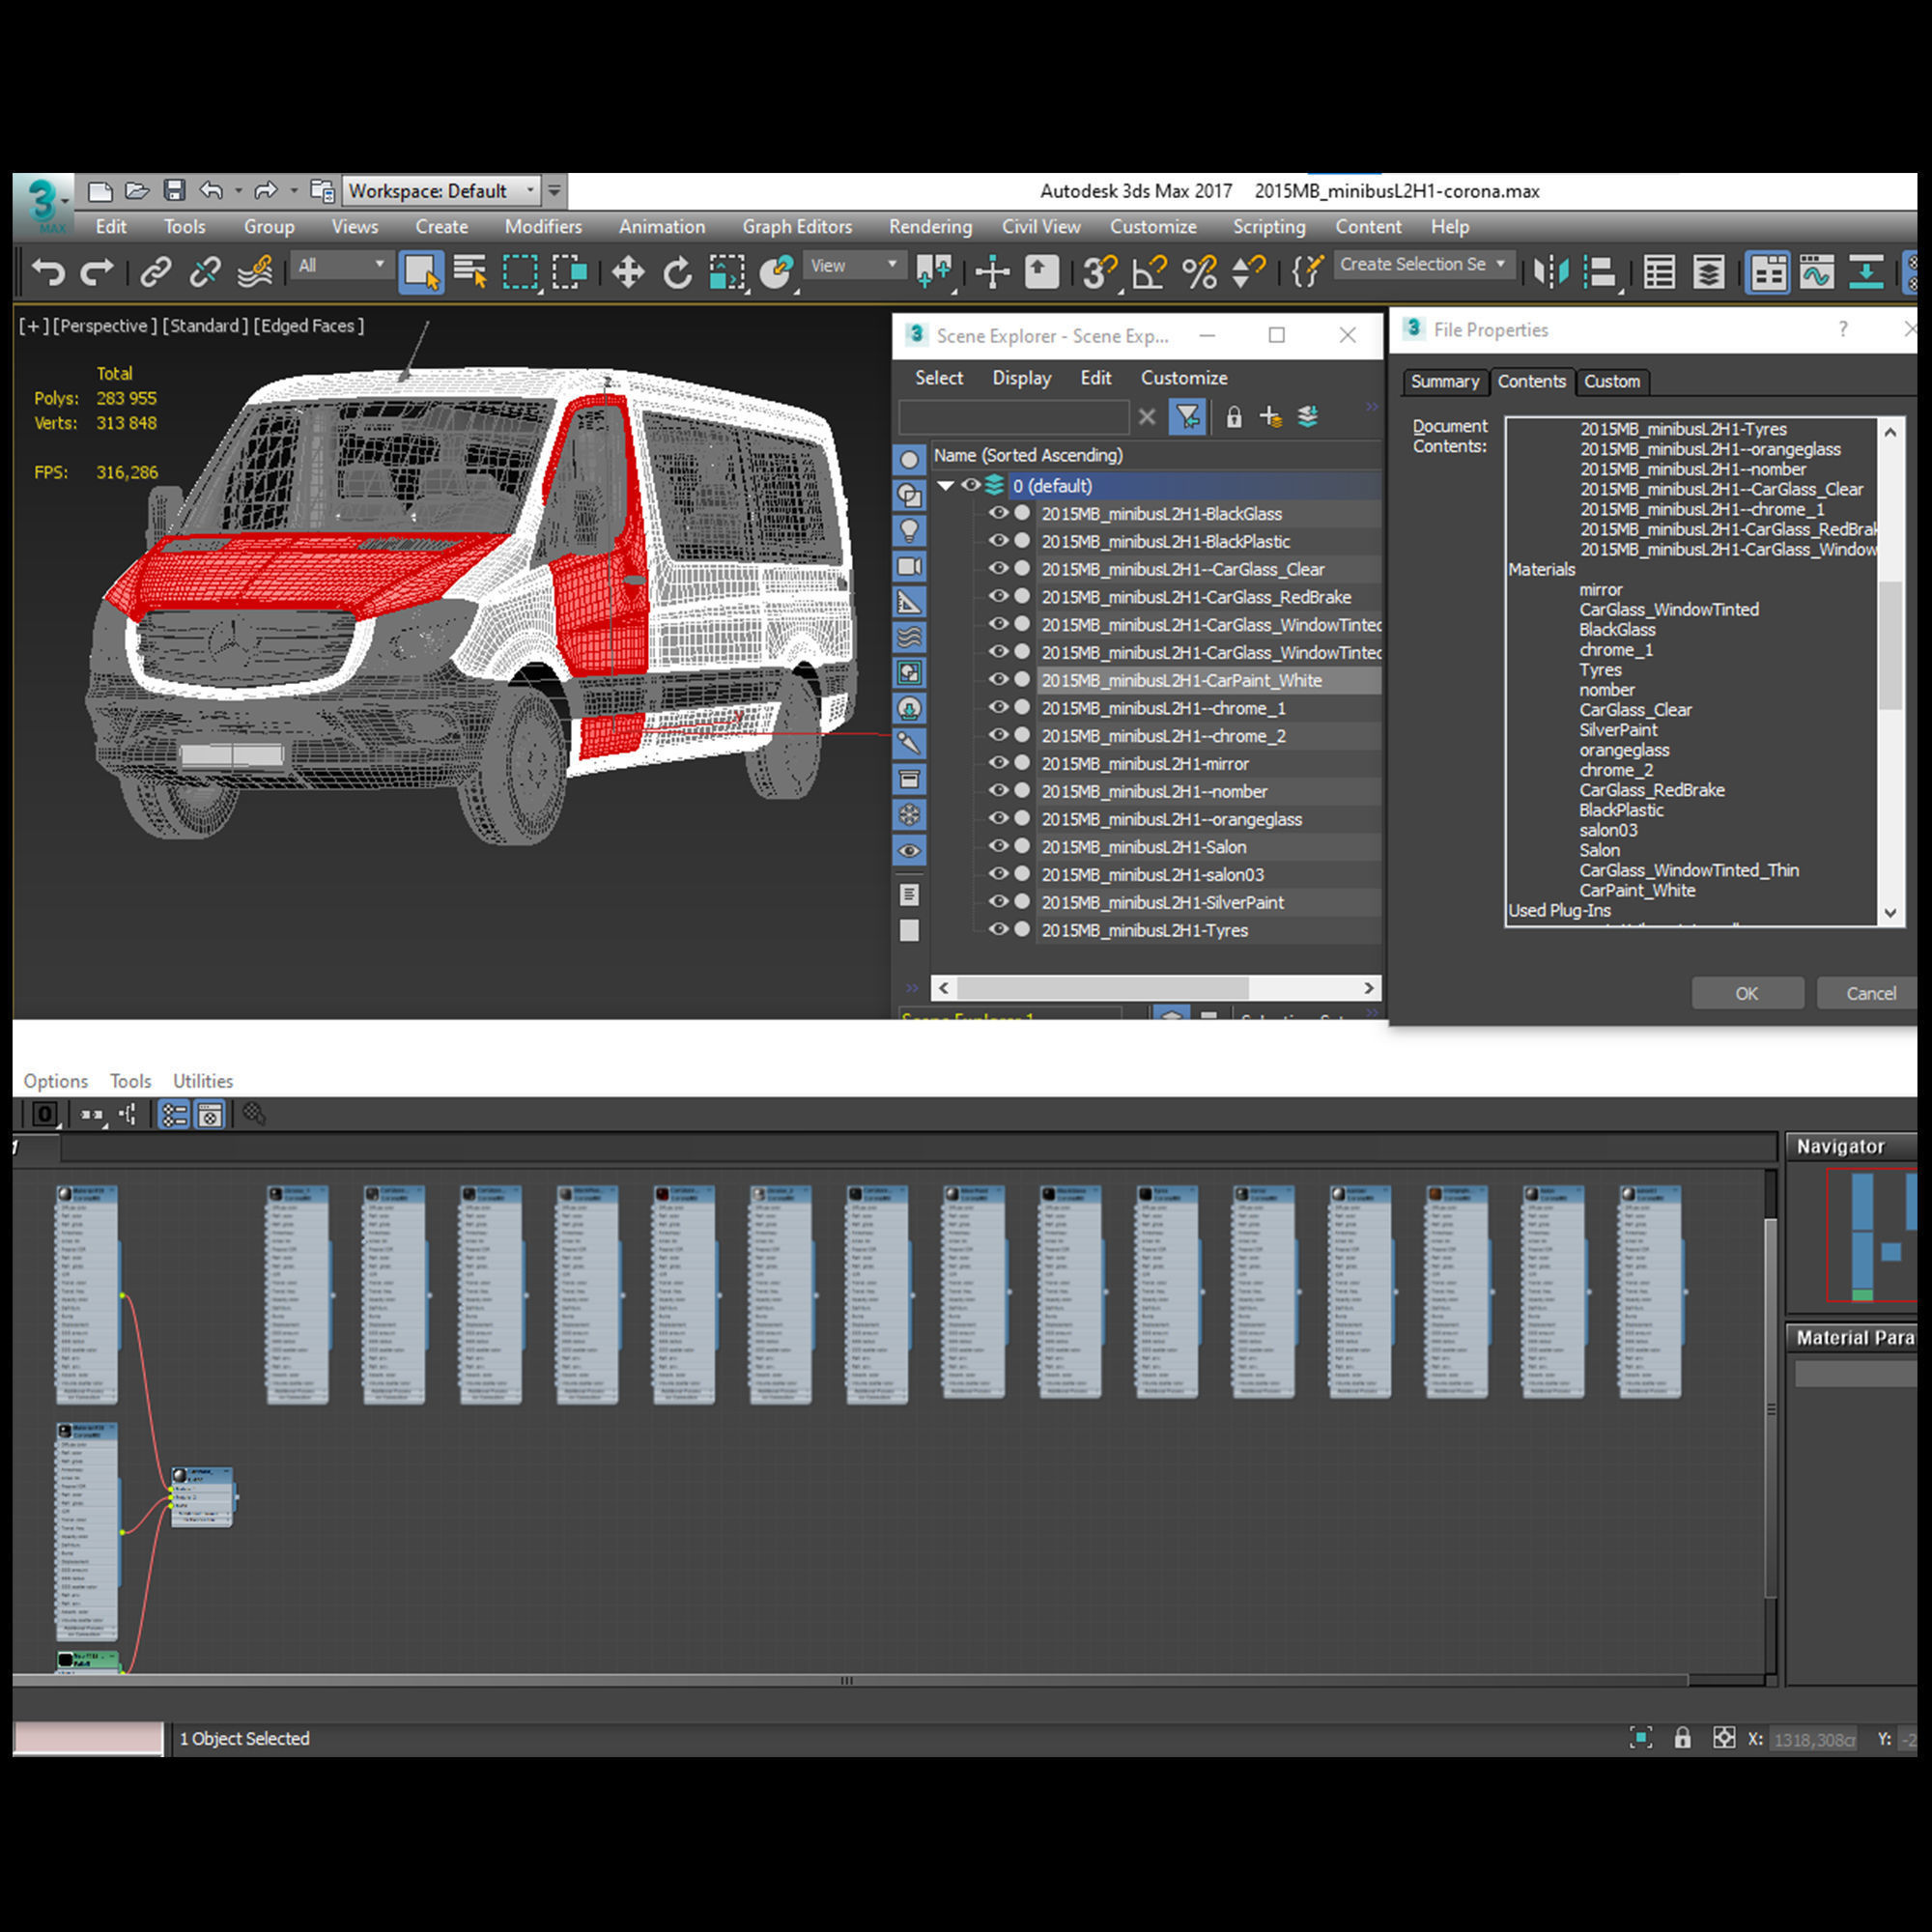
Task: Click selection lock icon in status bar
Action: tap(1683, 1738)
